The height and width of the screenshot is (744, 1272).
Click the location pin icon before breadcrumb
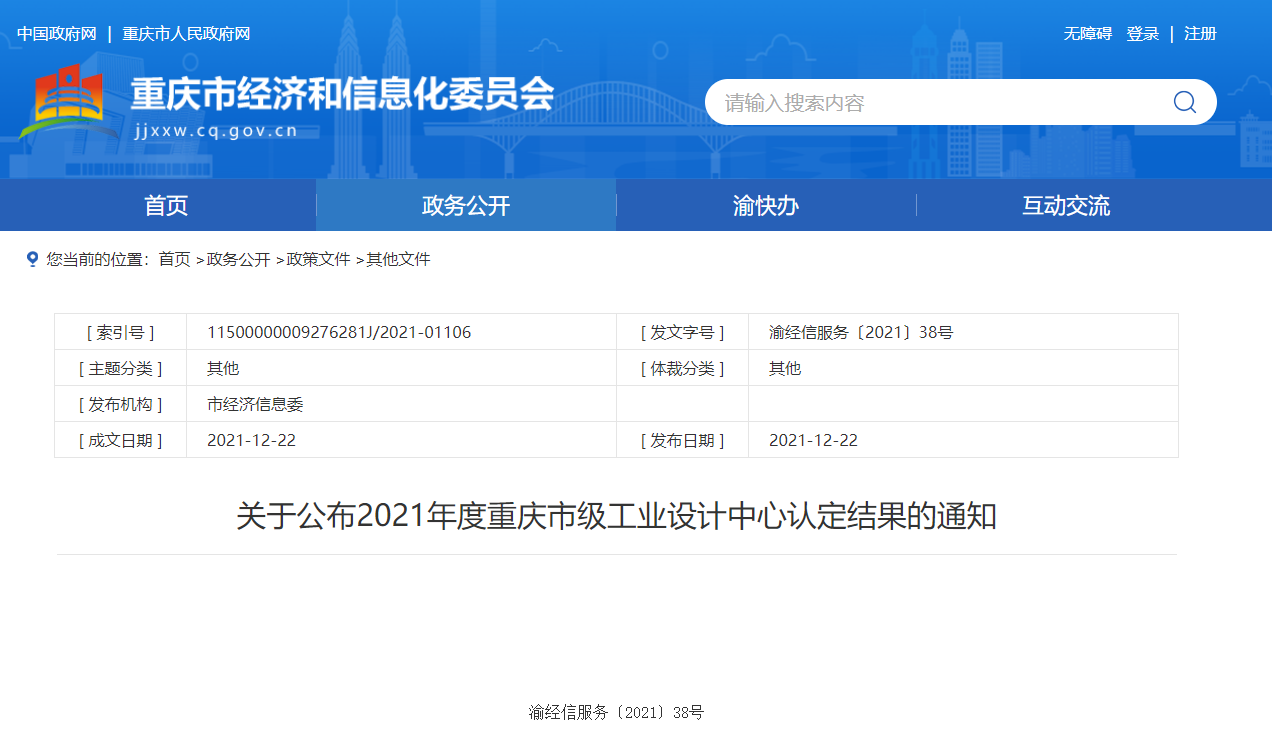(x=32, y=259)
